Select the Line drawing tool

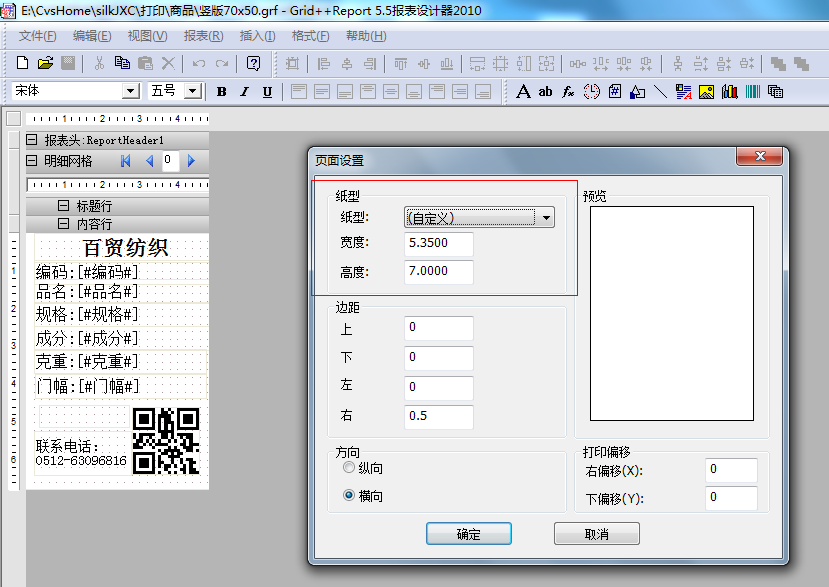[660, 91]
